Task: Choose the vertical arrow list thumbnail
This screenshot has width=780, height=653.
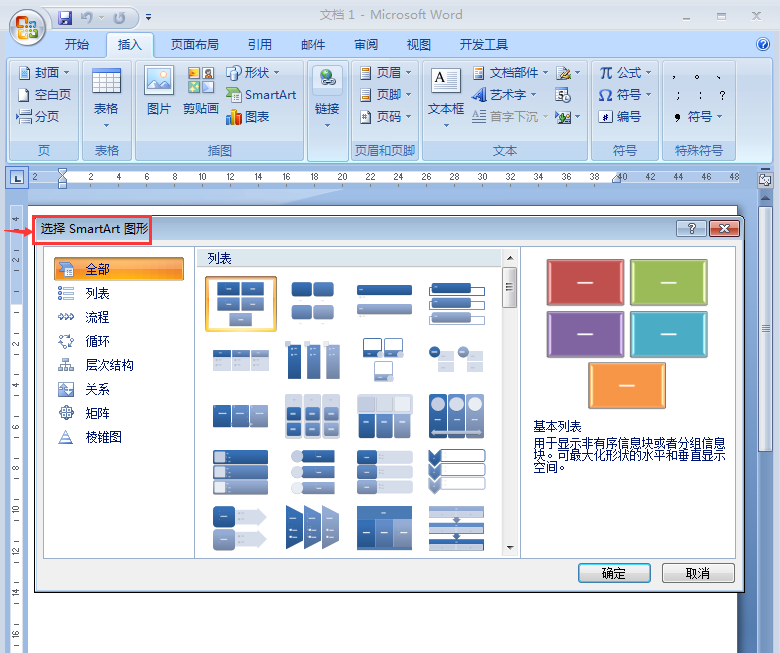Action: [240, 527]
